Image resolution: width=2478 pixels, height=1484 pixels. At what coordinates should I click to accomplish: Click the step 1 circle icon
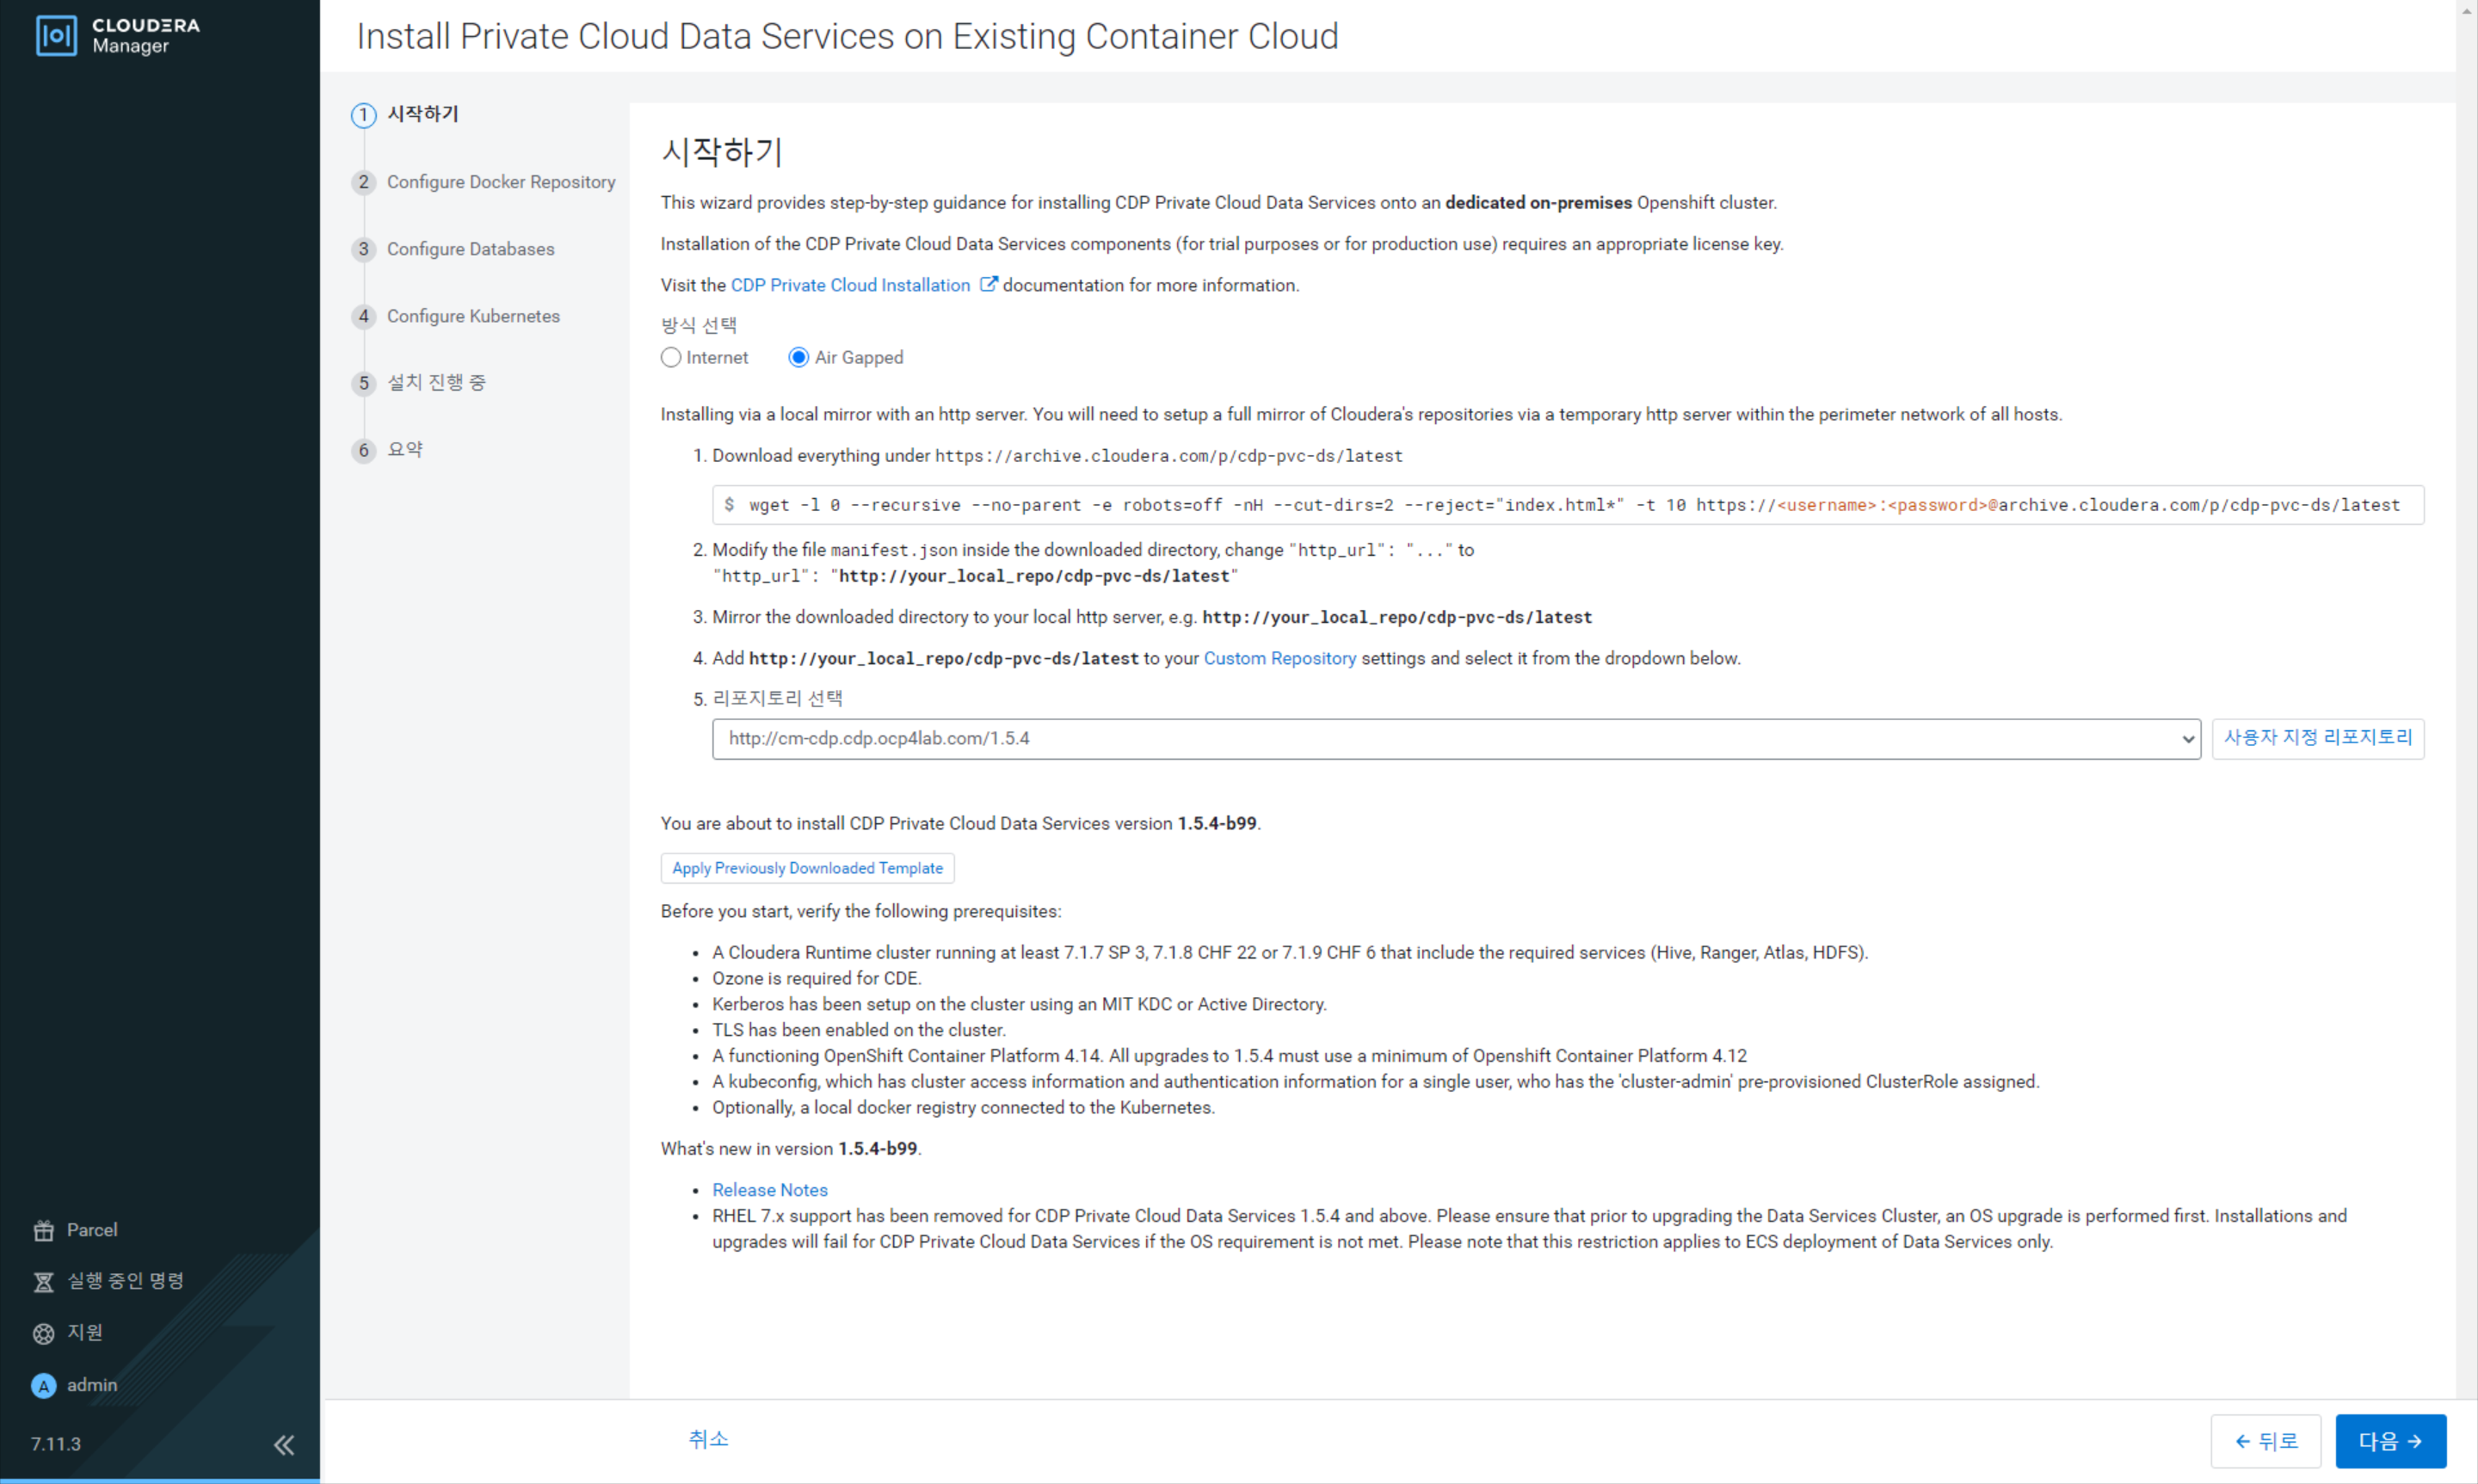363,115
